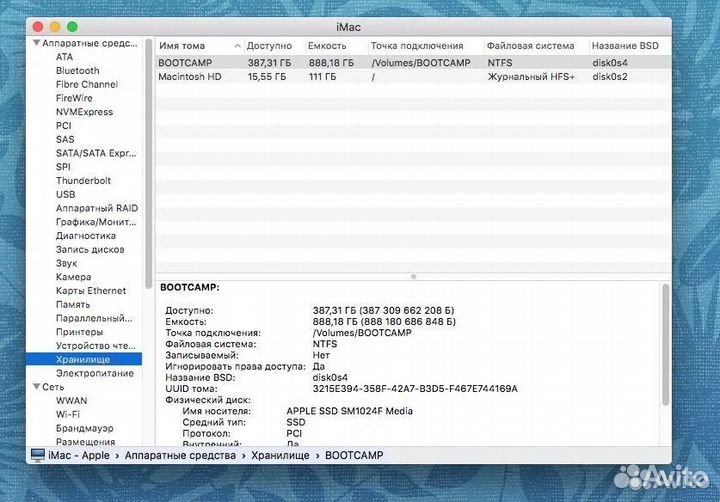Select USB in the sidebar
The image size is (720, 502).
pos(65,195)
